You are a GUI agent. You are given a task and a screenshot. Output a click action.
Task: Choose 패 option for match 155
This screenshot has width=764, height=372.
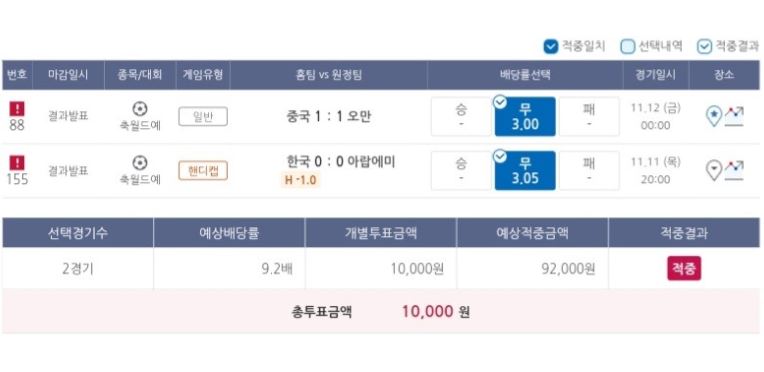(589, 171)
